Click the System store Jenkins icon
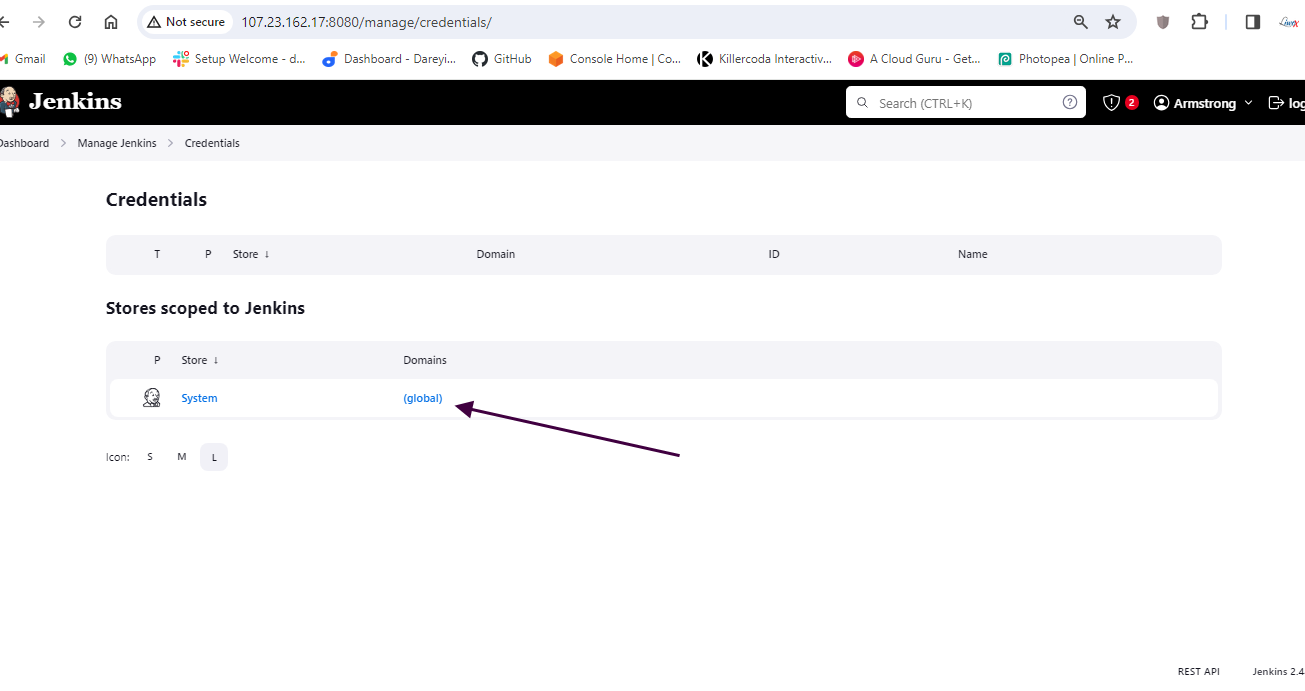The width and height of the screenshot is (1305, 691). point(152,398)
